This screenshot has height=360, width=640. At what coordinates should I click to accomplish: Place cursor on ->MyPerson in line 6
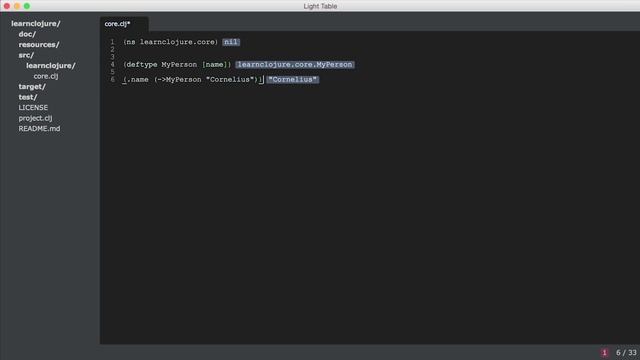coord(179,80)
